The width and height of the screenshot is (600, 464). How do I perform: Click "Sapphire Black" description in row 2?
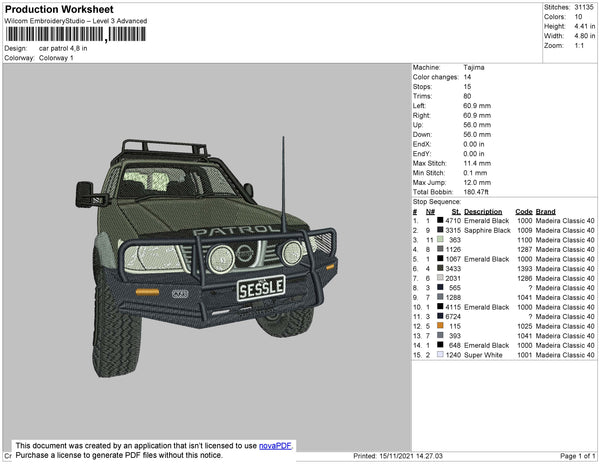click(x=488, y=230)
